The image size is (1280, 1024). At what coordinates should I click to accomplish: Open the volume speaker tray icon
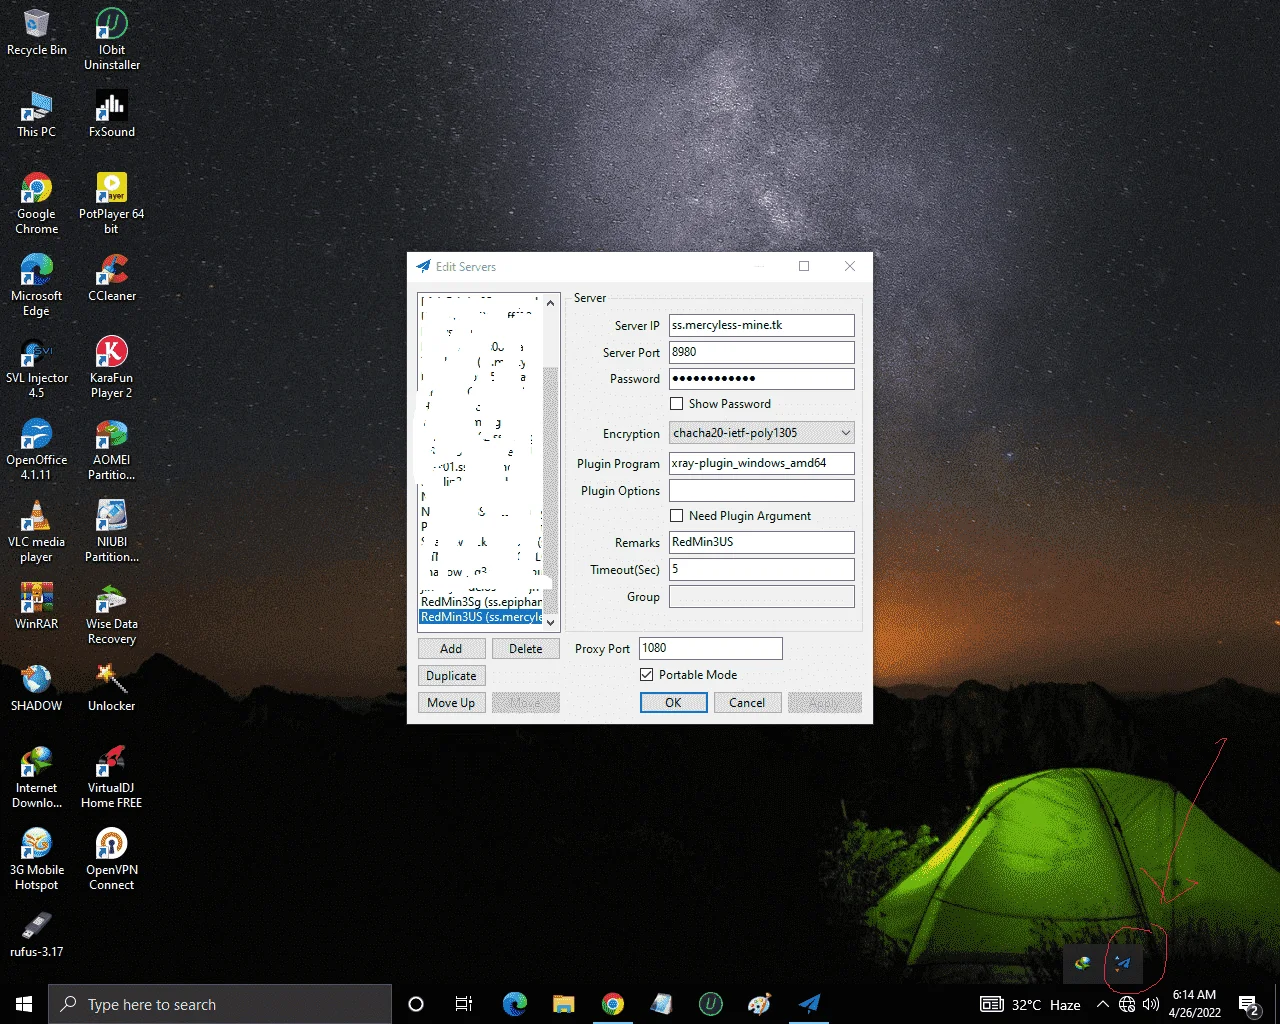coord(1151,1004)
